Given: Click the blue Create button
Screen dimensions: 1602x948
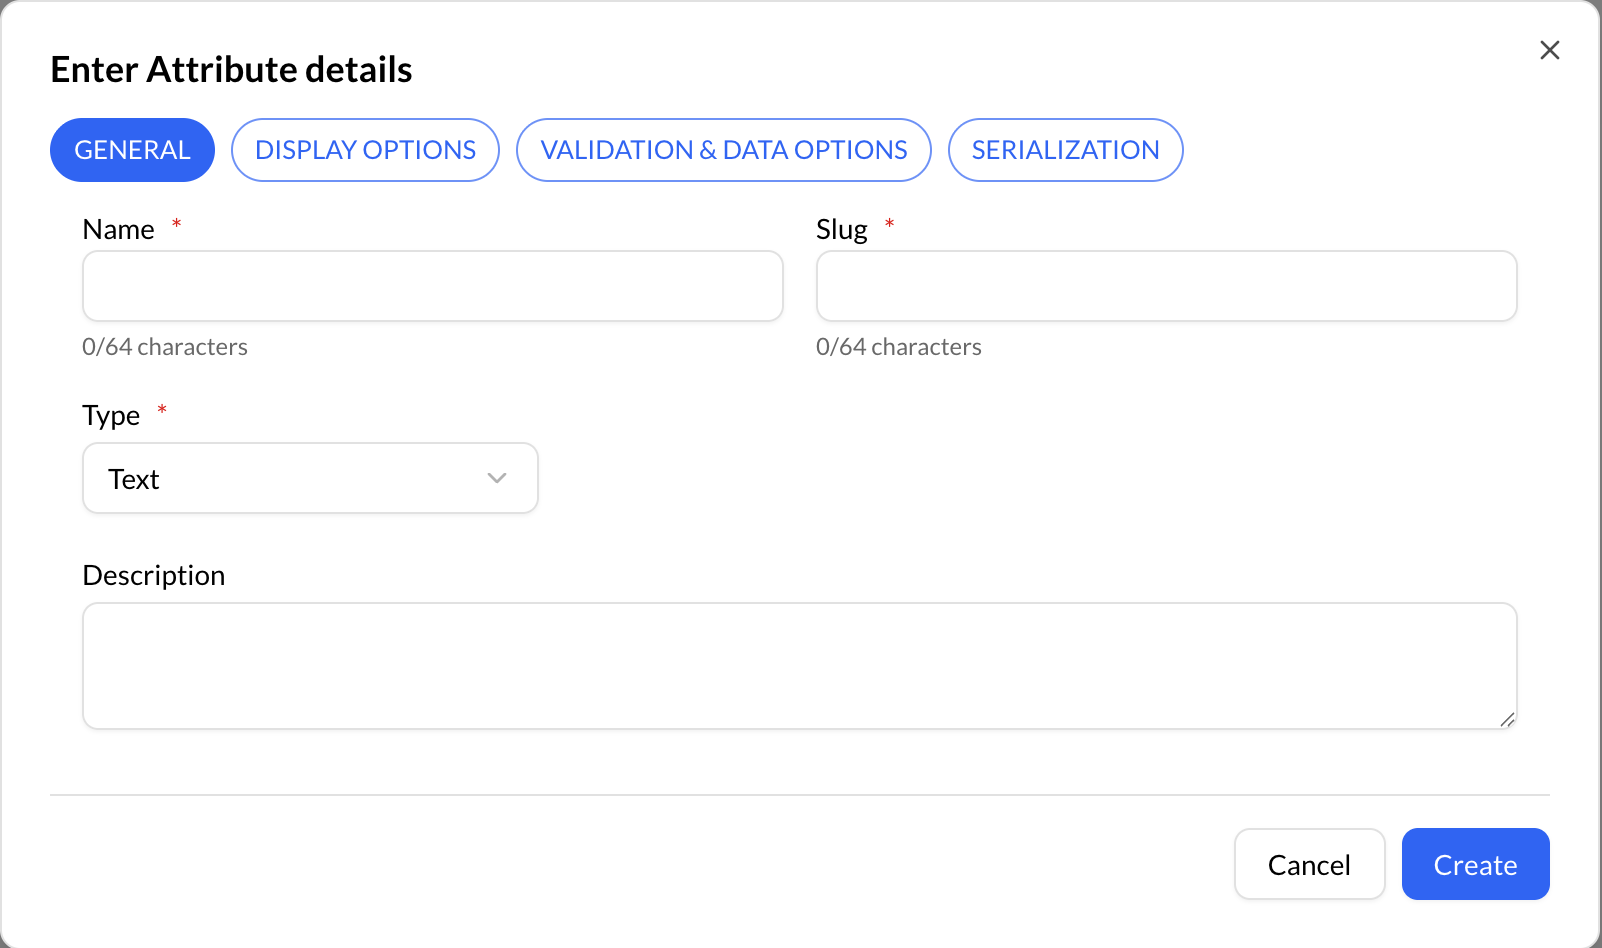Looking at the screenshot, I should pos(1475,865).
